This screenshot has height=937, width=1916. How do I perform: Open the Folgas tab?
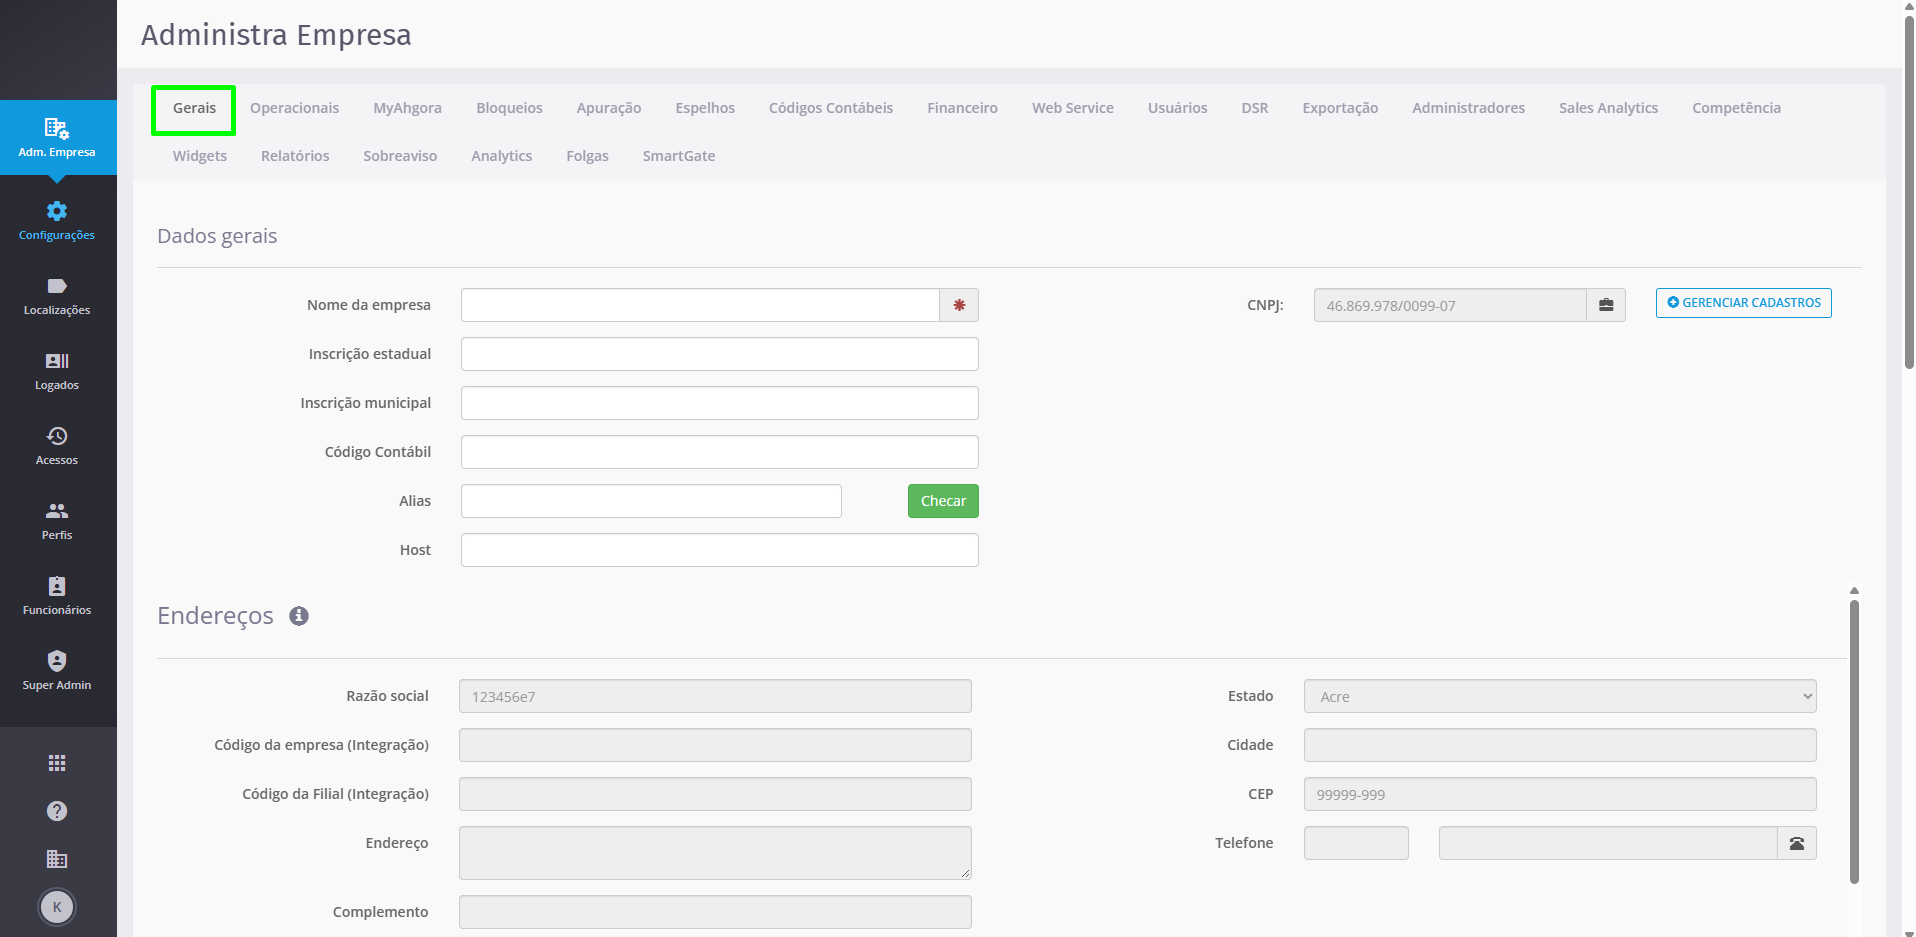click(587, 156)
